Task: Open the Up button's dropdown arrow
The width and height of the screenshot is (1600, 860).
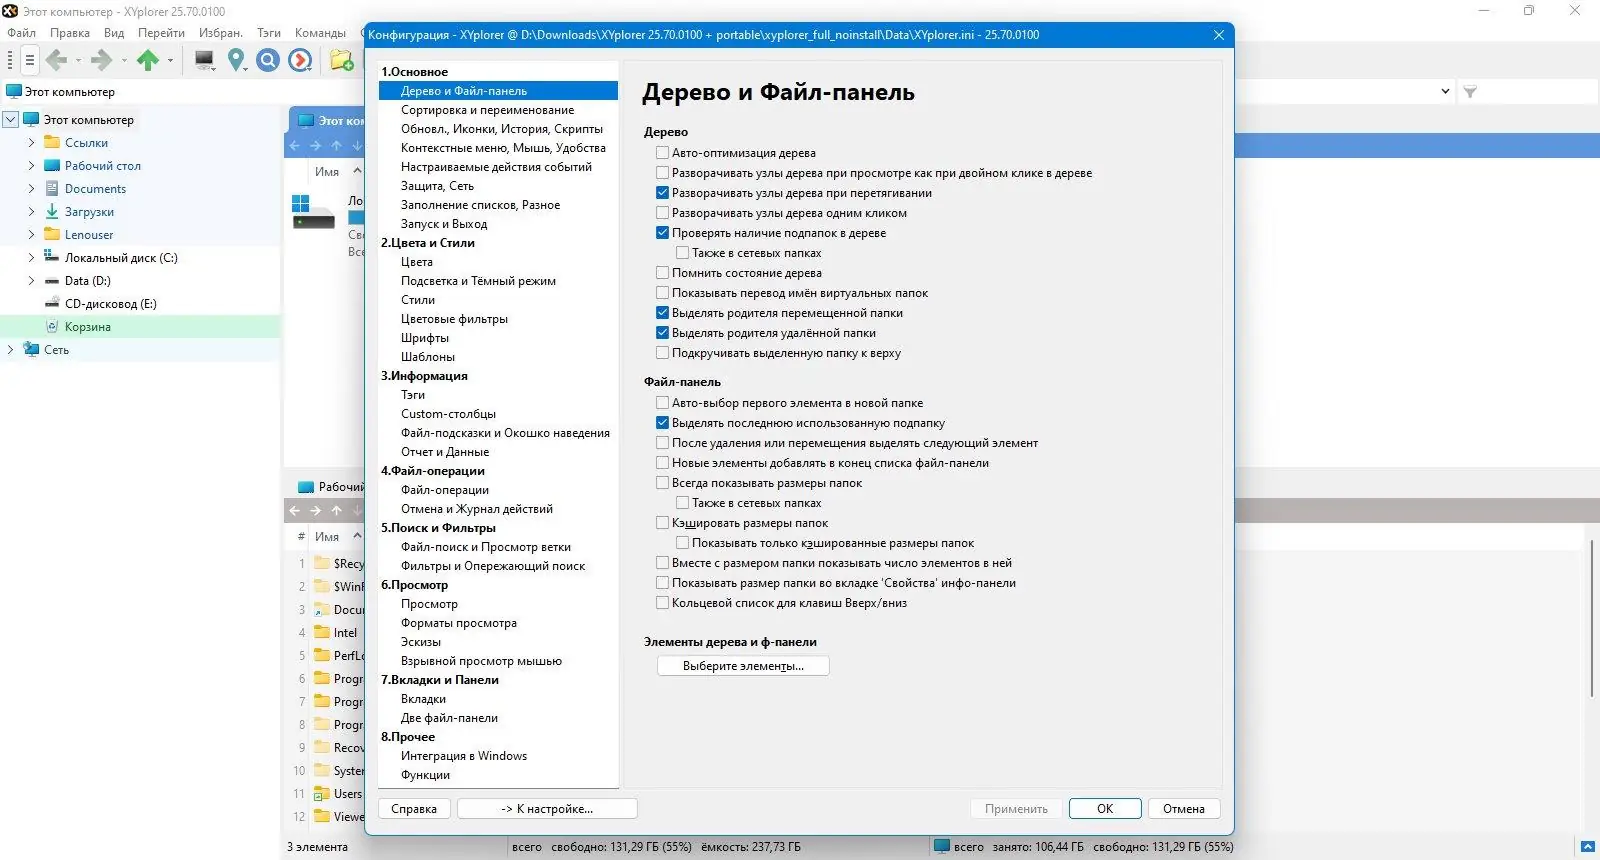Action: (x=170, y=61)
